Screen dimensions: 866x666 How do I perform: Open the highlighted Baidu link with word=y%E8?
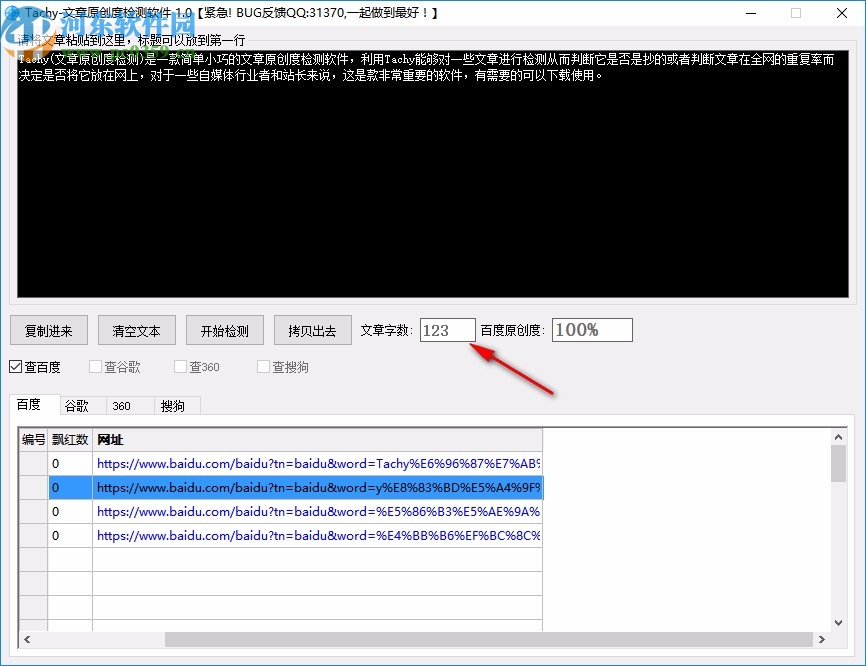[x=318, y=488]
